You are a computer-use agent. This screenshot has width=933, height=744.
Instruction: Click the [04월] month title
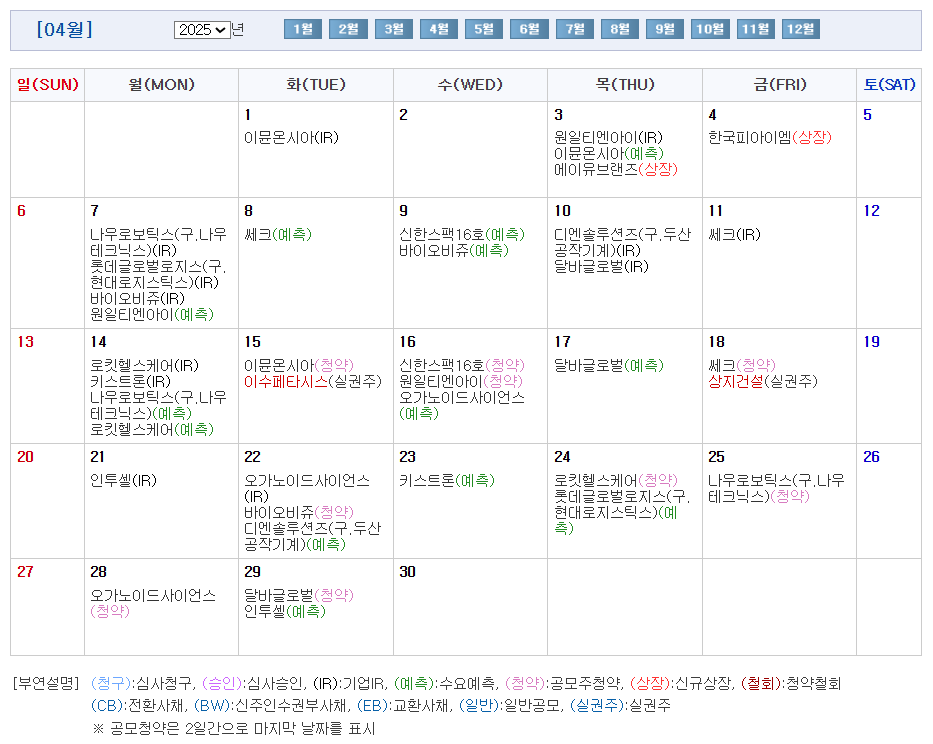[64, 29]
